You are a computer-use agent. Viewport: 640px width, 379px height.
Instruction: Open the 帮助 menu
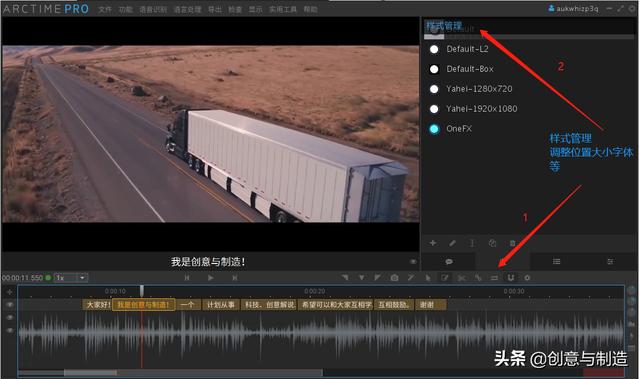[311, 9]
